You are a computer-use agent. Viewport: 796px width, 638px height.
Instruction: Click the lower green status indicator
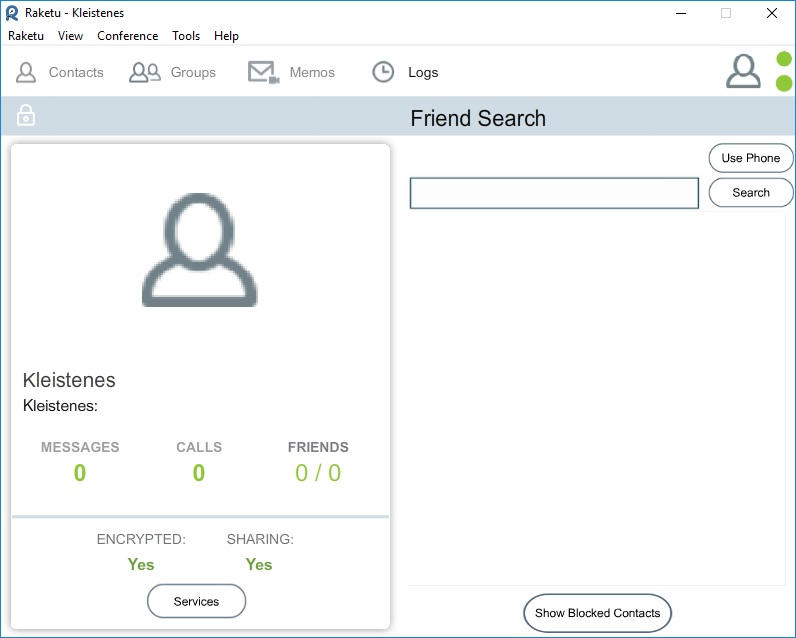[784, 83]
